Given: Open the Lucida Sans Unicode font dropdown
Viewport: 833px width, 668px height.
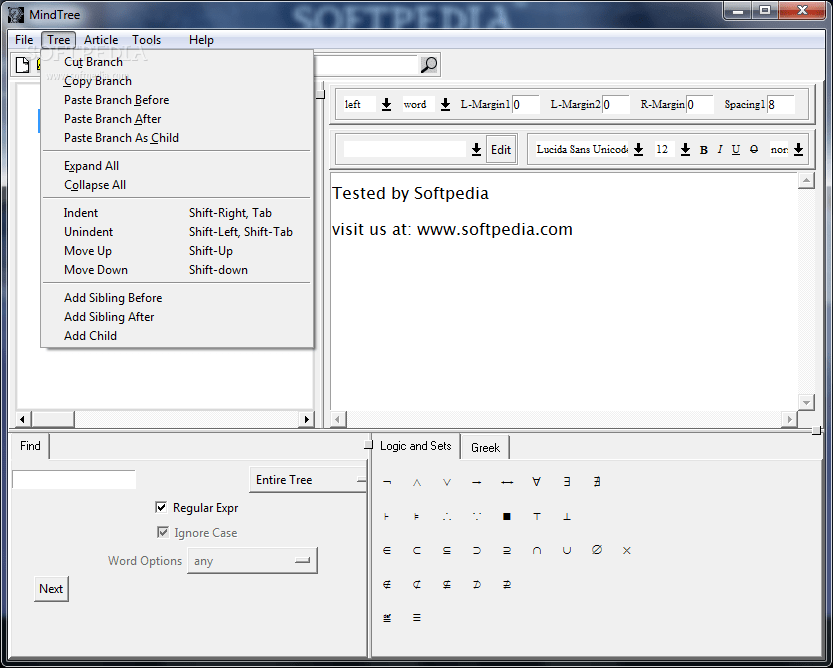Looking at the screenshot, I should click(x=639, y=150).
